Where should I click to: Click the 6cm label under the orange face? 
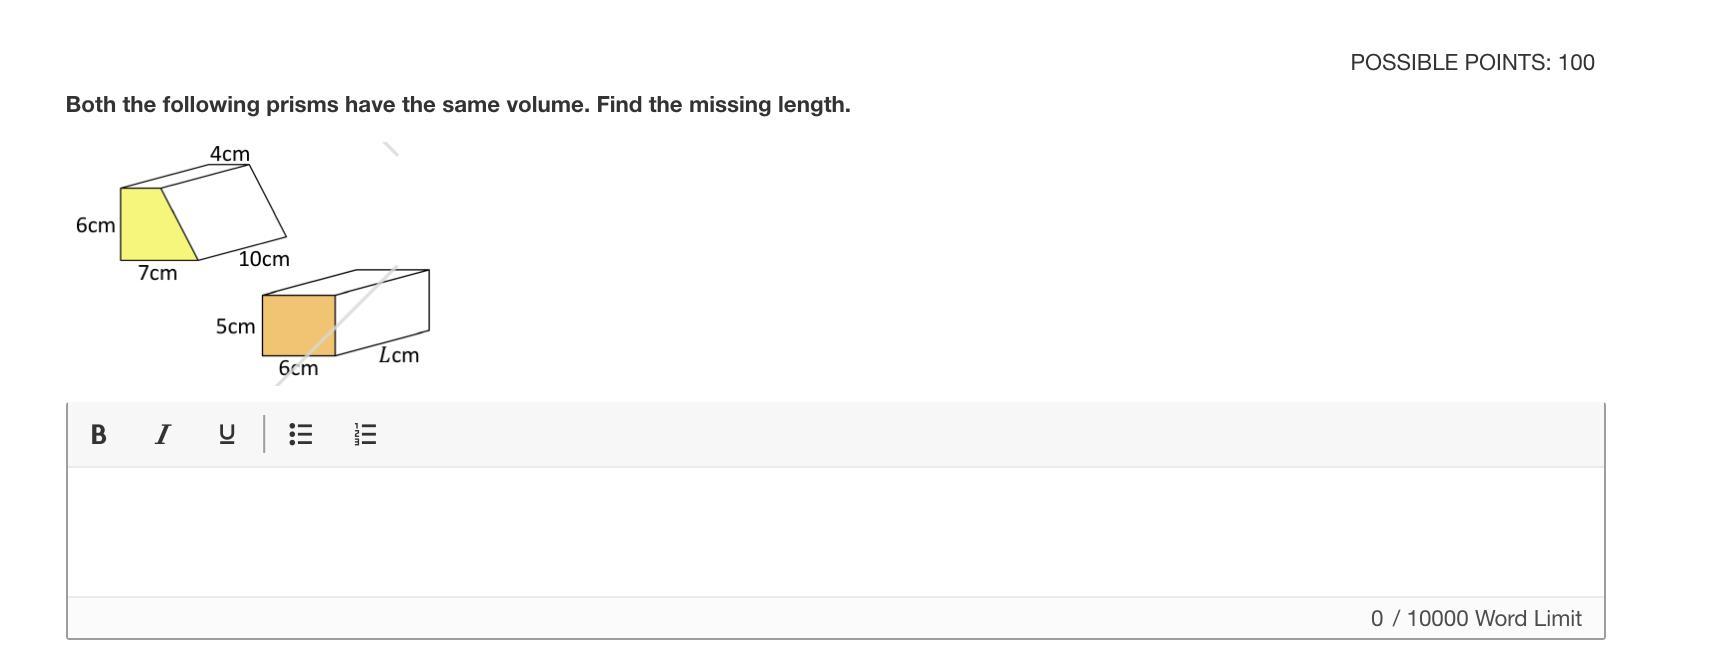tap(298, 368)
